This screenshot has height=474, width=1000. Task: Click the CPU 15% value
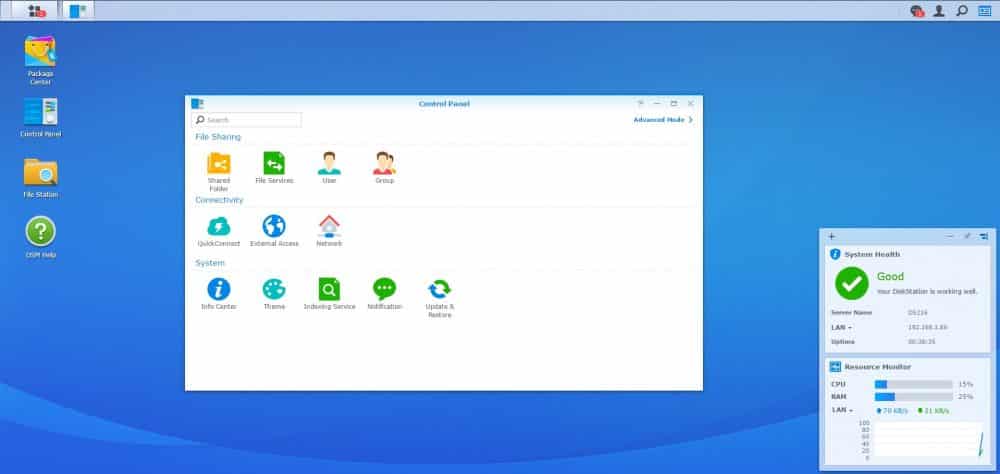[x=966, y=384]
